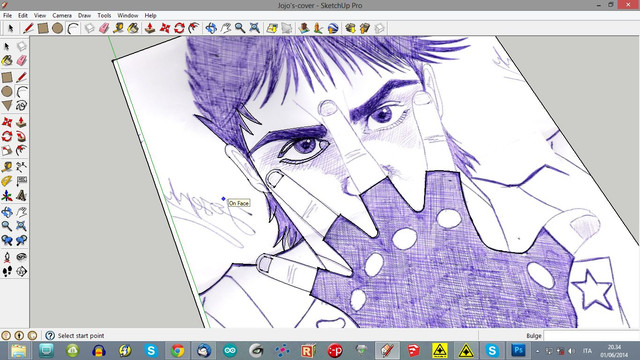Open the Window menu
640x360 pixels.
(x=128, y=16)
